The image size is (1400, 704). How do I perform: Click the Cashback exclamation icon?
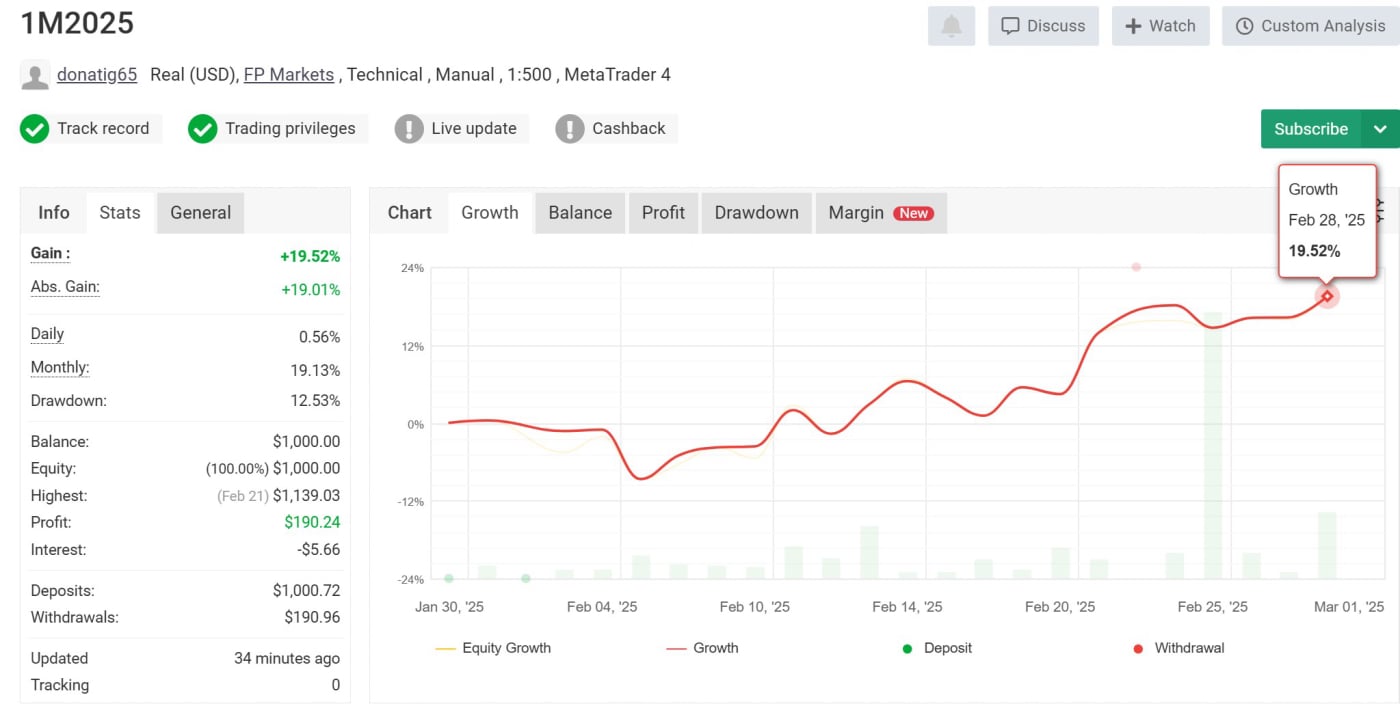click(570, 129)
